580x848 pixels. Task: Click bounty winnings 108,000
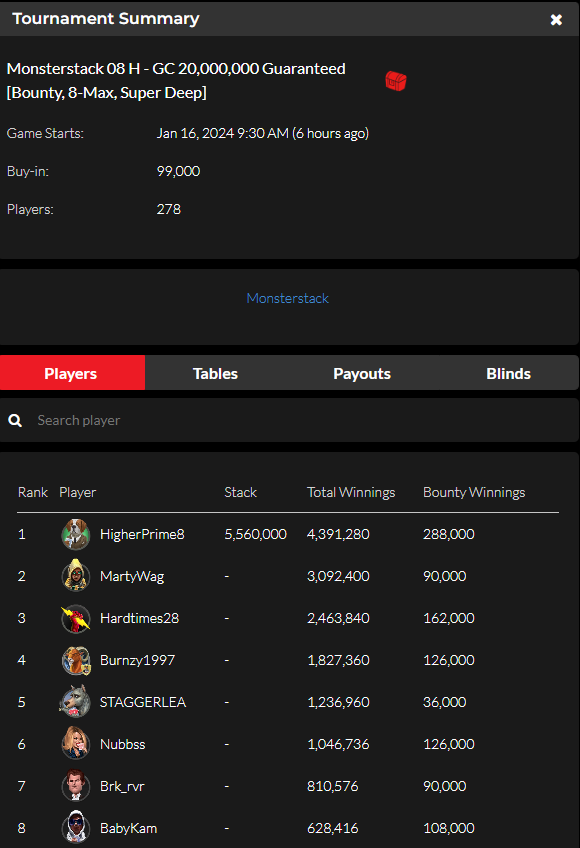pos(449,828)
